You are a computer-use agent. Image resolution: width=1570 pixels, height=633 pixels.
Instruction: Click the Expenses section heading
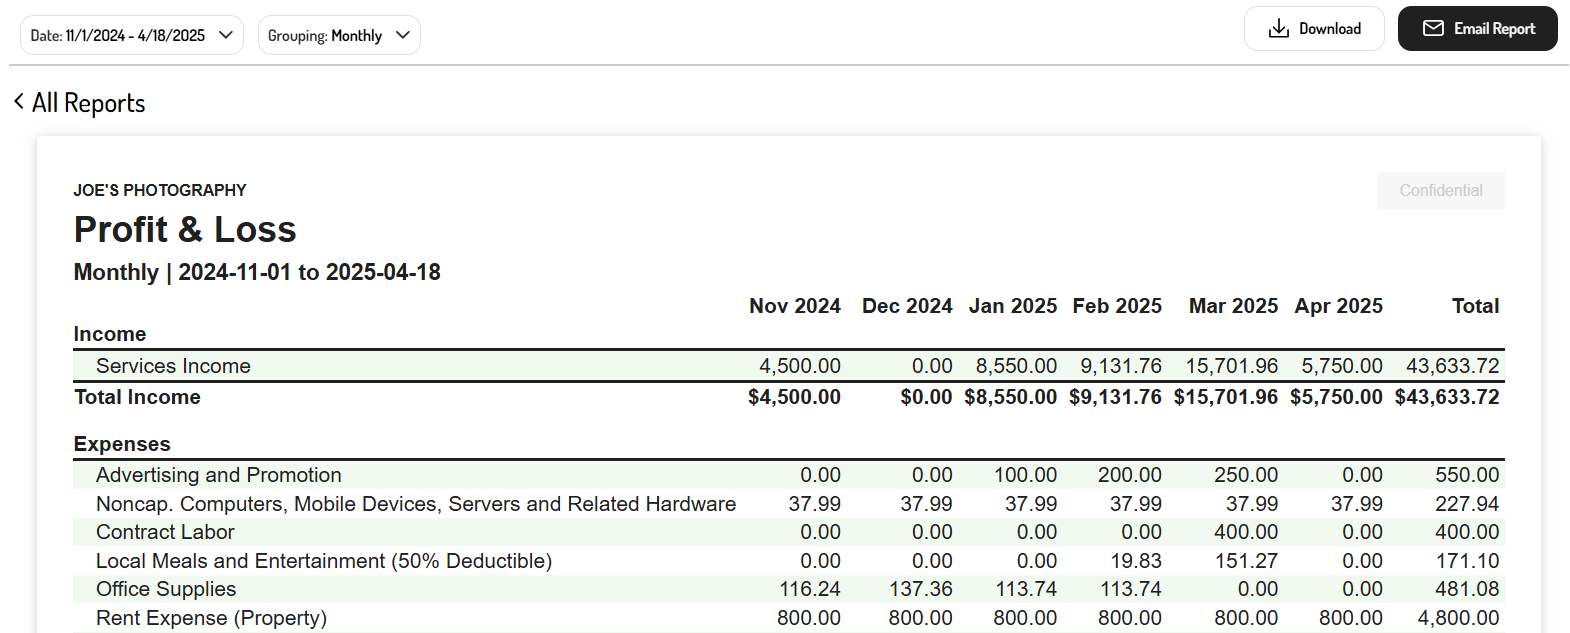(x=122, y=444)
